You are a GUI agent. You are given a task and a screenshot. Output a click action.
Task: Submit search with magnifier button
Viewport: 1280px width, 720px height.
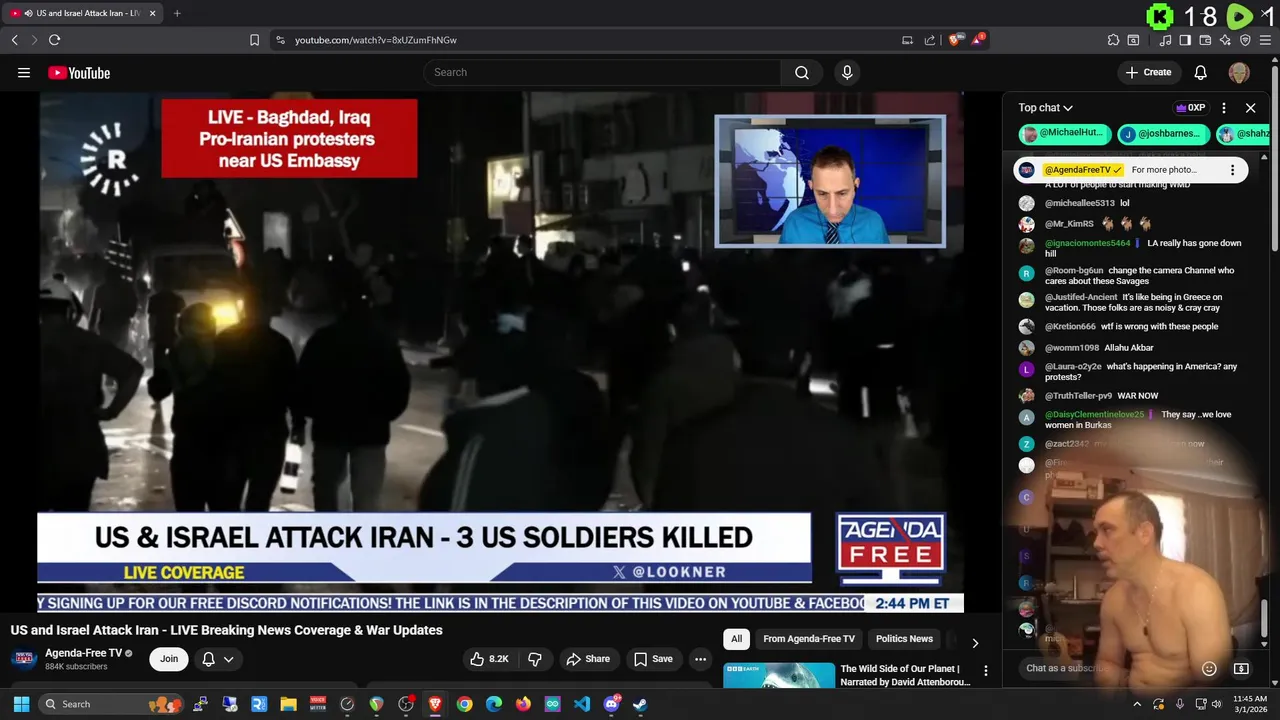(x=802, y=72)
